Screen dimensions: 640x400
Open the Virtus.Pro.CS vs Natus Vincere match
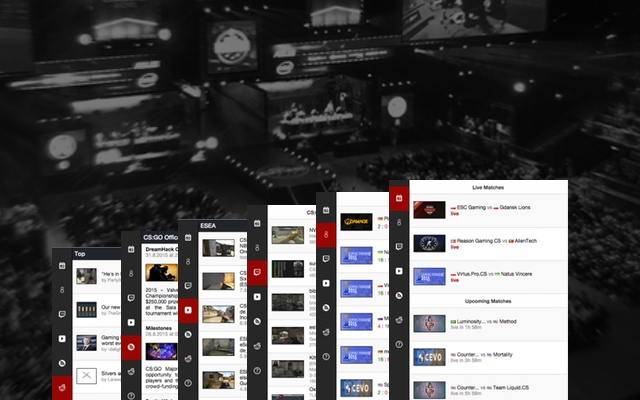coord(489,277)
